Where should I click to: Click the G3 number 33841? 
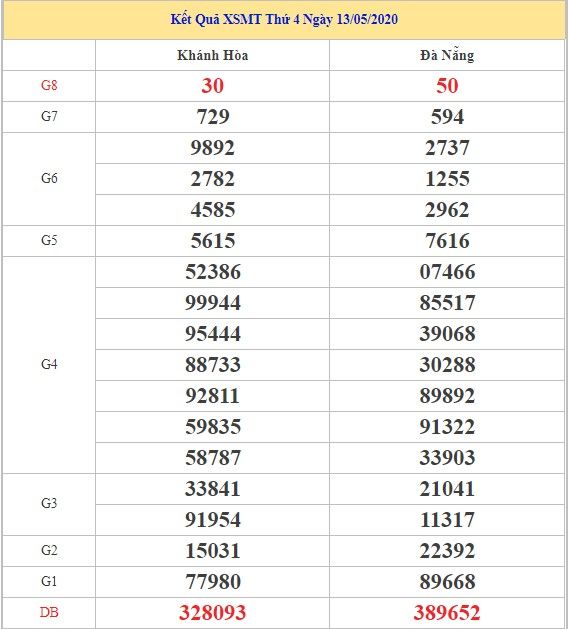213,489
